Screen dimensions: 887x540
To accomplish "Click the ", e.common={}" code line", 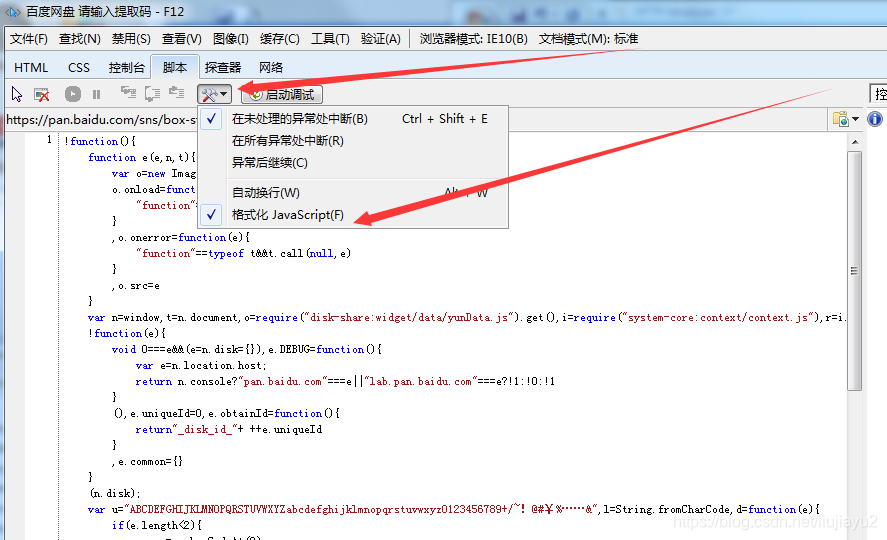I will [147, 462].
